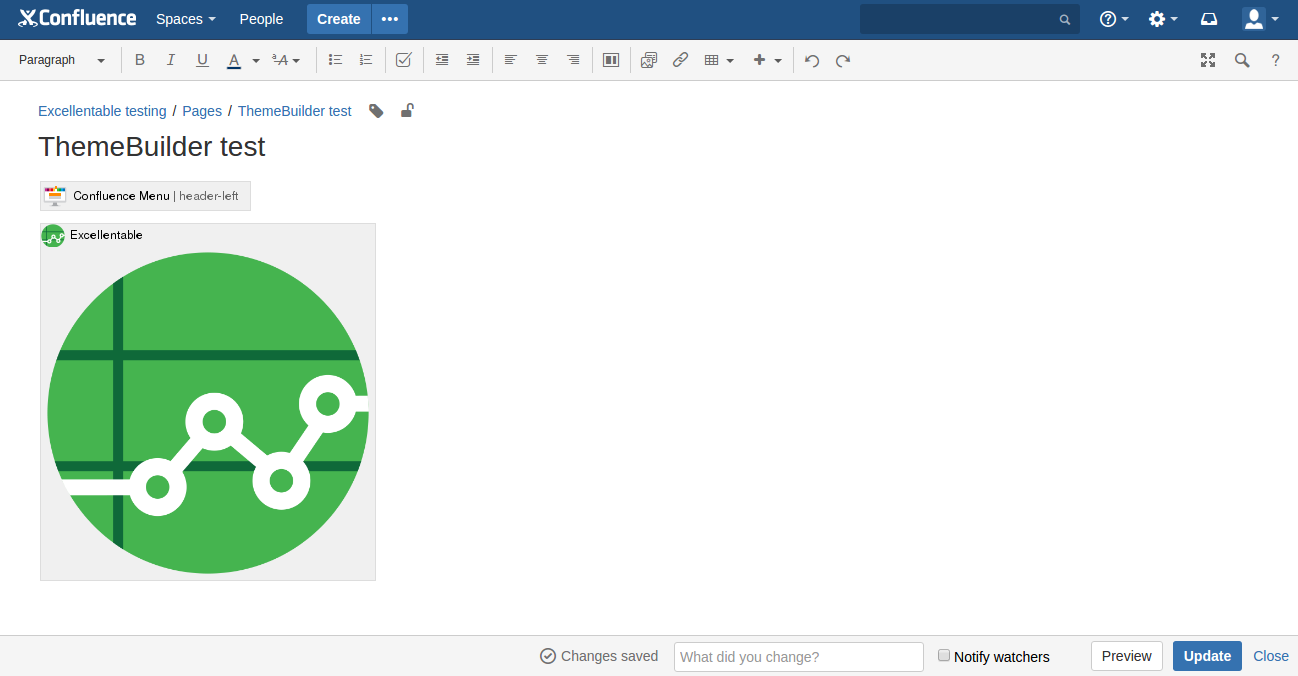Image resolution: width=1298 pixels, height=676 pixels.
Task: Enable the Notify watchers checkbox
Action: 944,656
